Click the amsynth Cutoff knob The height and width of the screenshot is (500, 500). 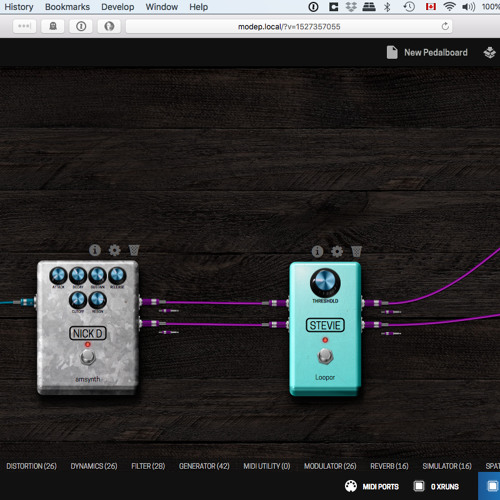click(78, 300)
